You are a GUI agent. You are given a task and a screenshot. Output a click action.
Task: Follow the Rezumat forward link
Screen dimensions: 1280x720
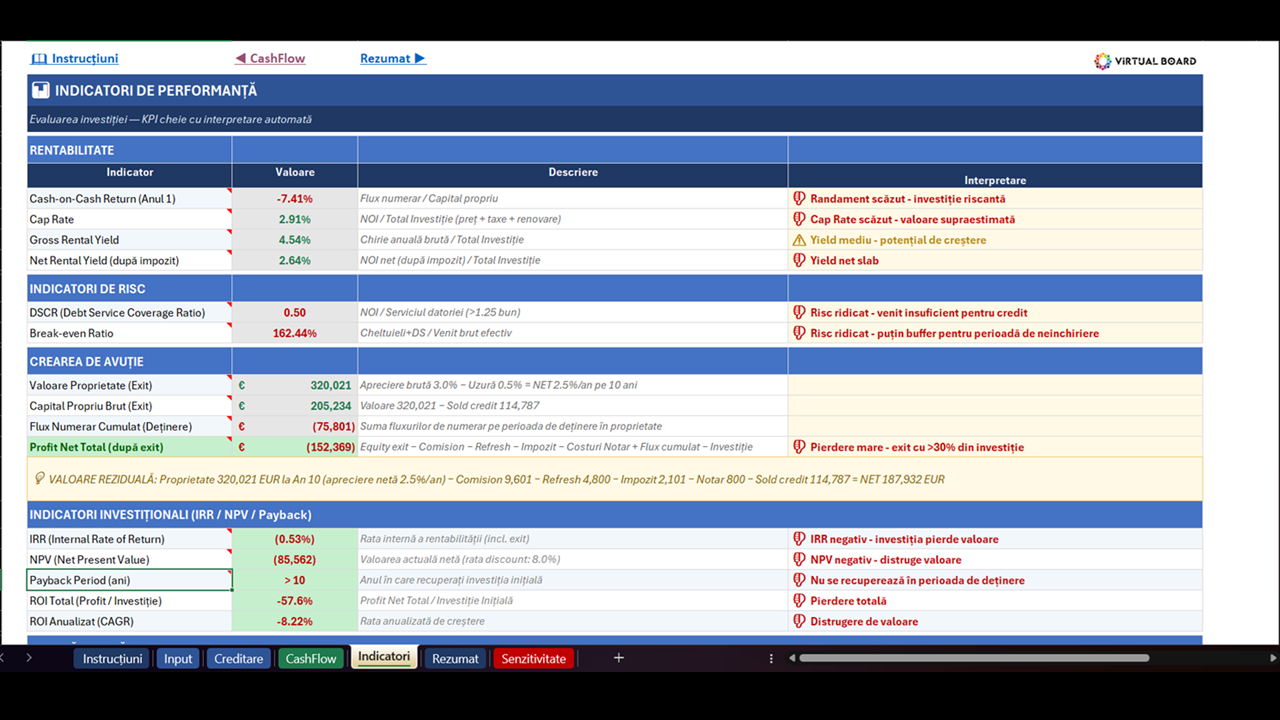[393, 59]
